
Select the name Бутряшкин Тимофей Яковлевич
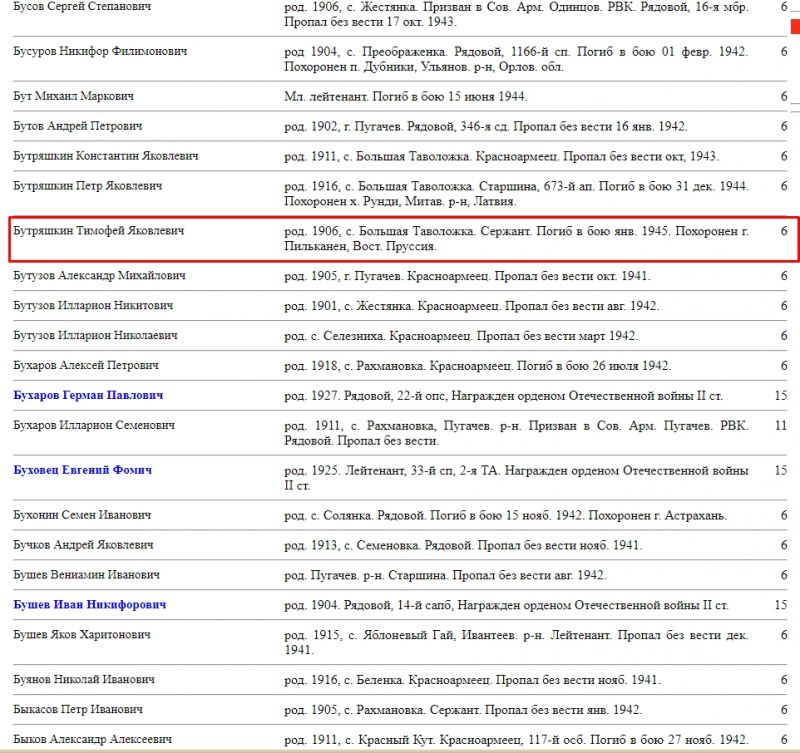(98, 231)
